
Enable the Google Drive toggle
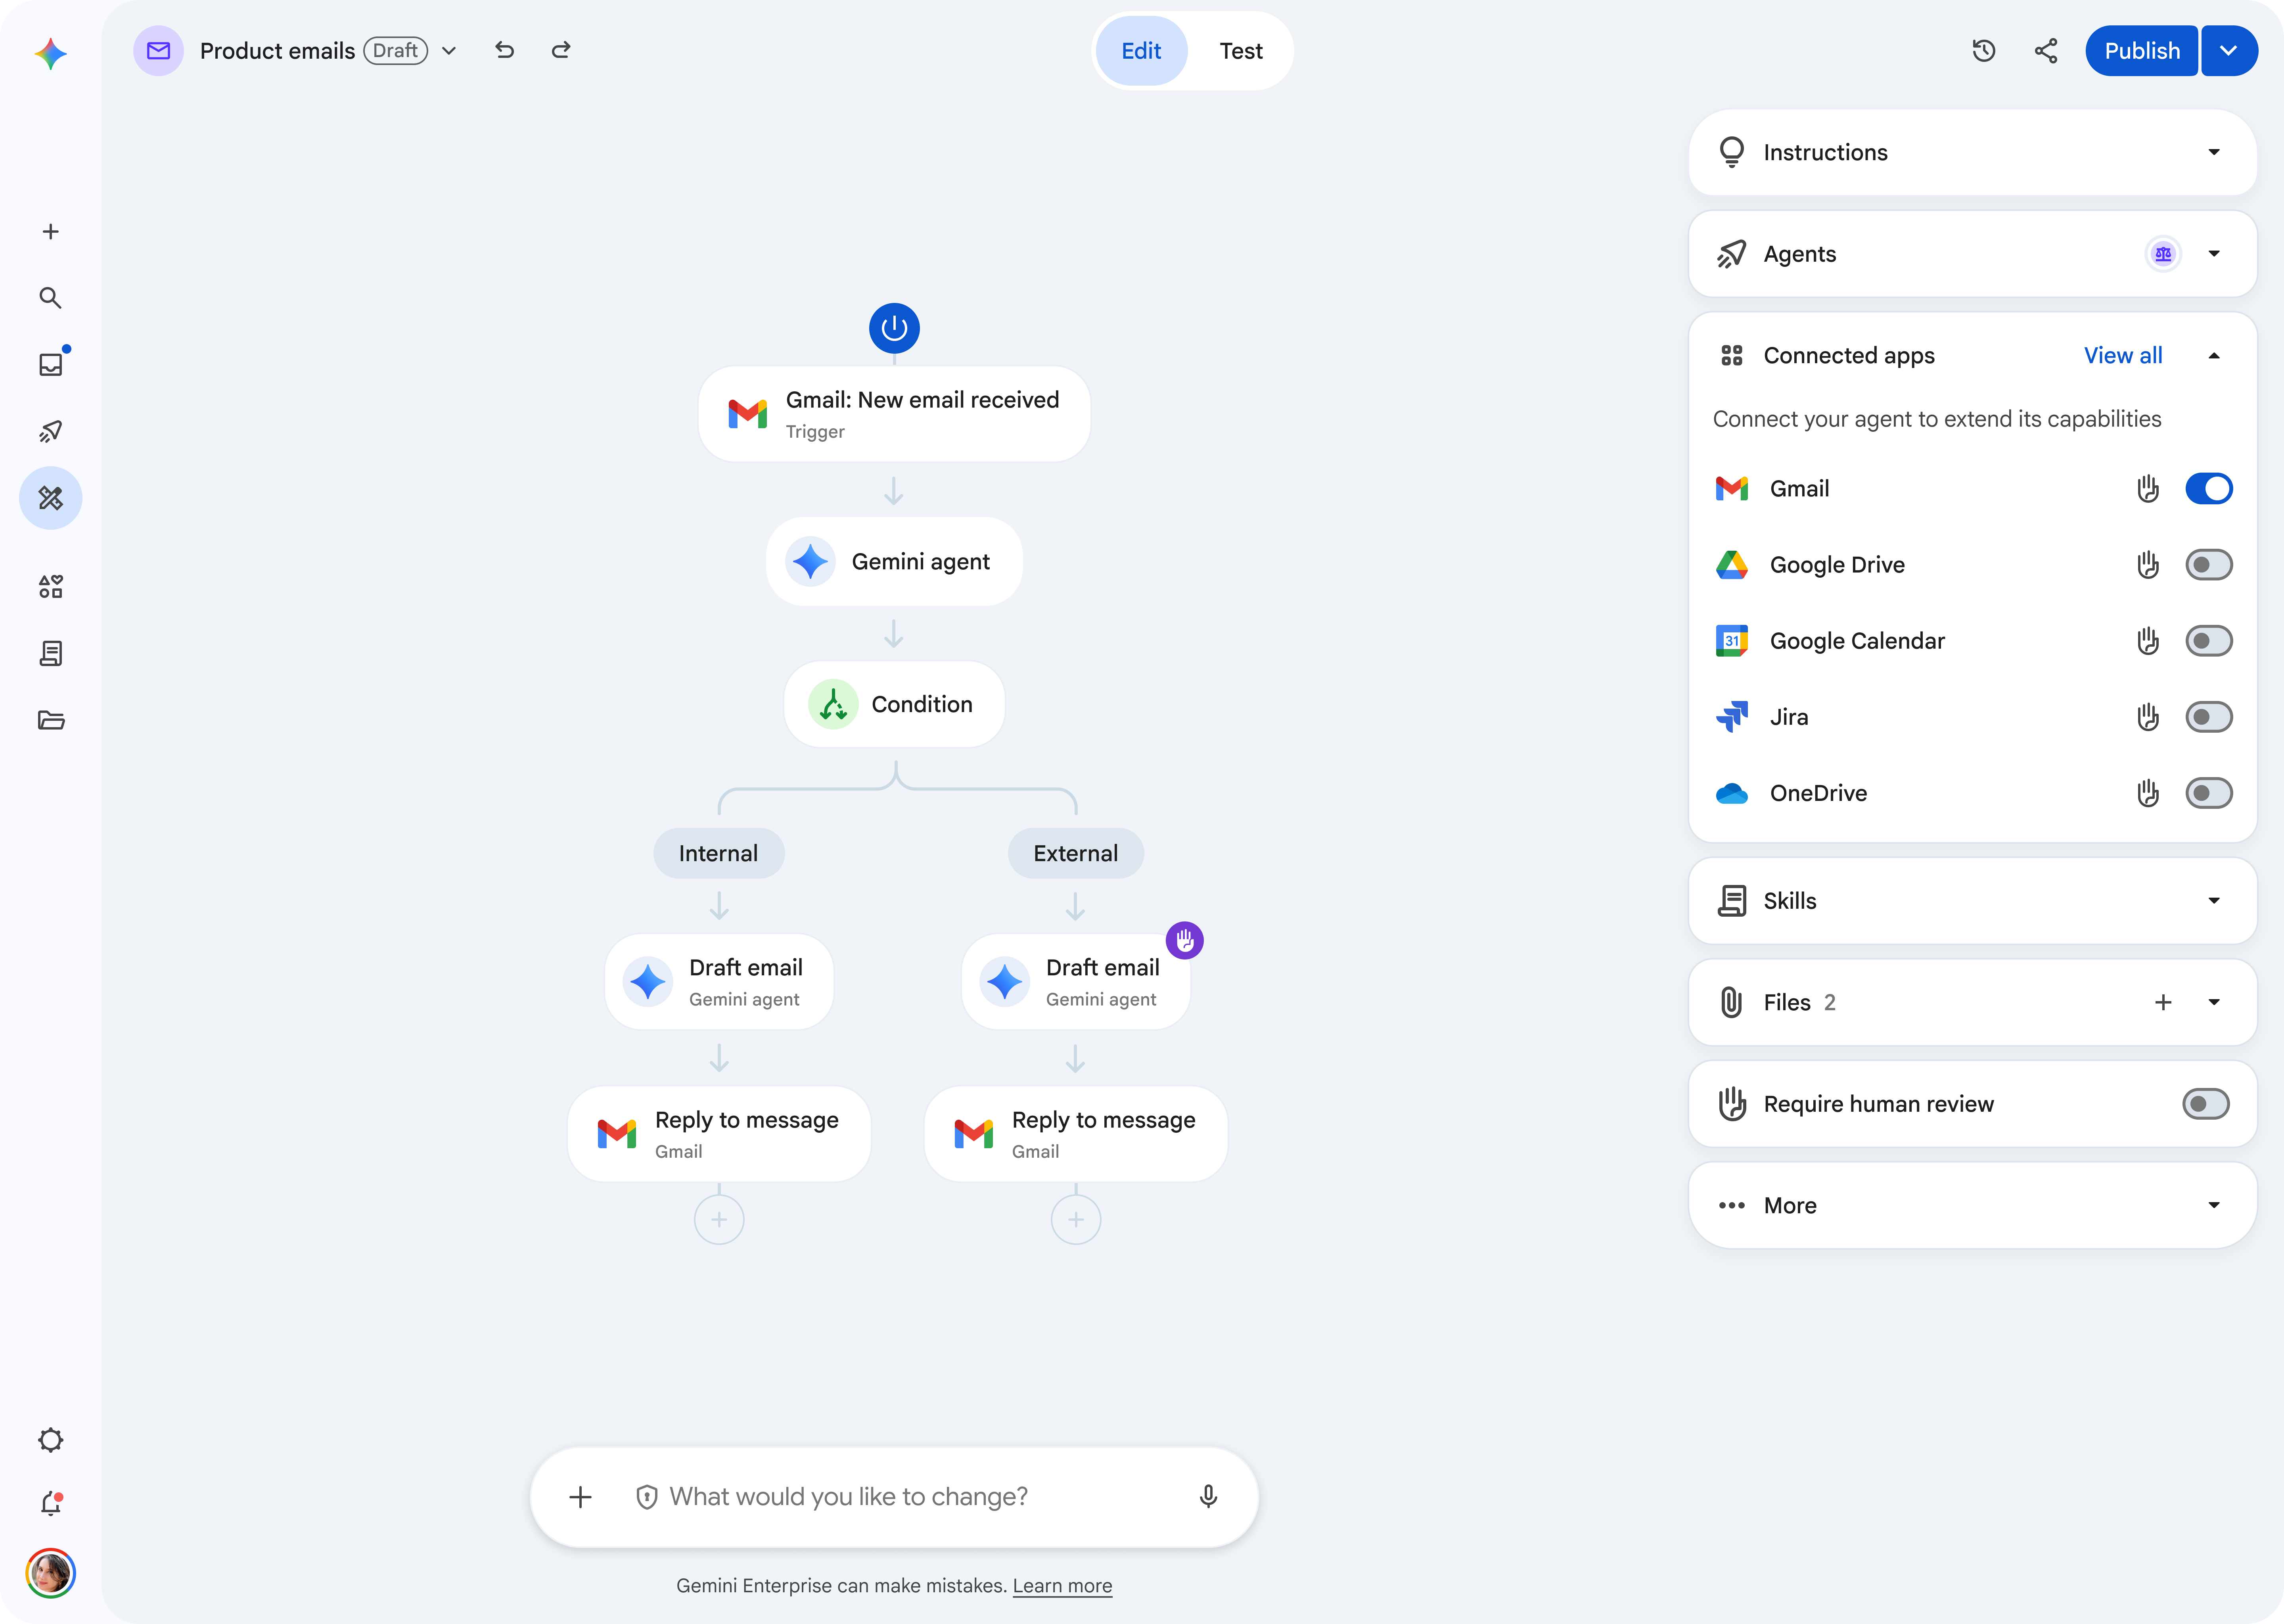[2209, 565]
